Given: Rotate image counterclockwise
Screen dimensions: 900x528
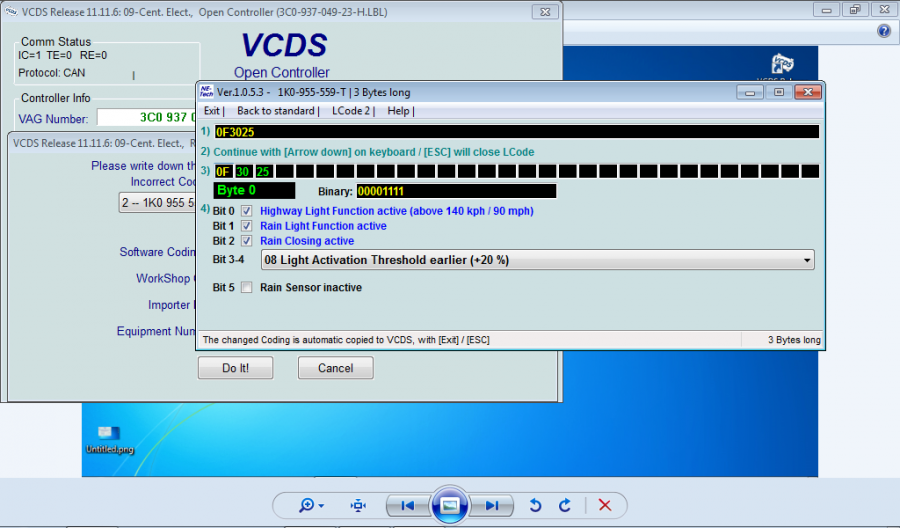Looking at the screenshot, I should point(535,505).
